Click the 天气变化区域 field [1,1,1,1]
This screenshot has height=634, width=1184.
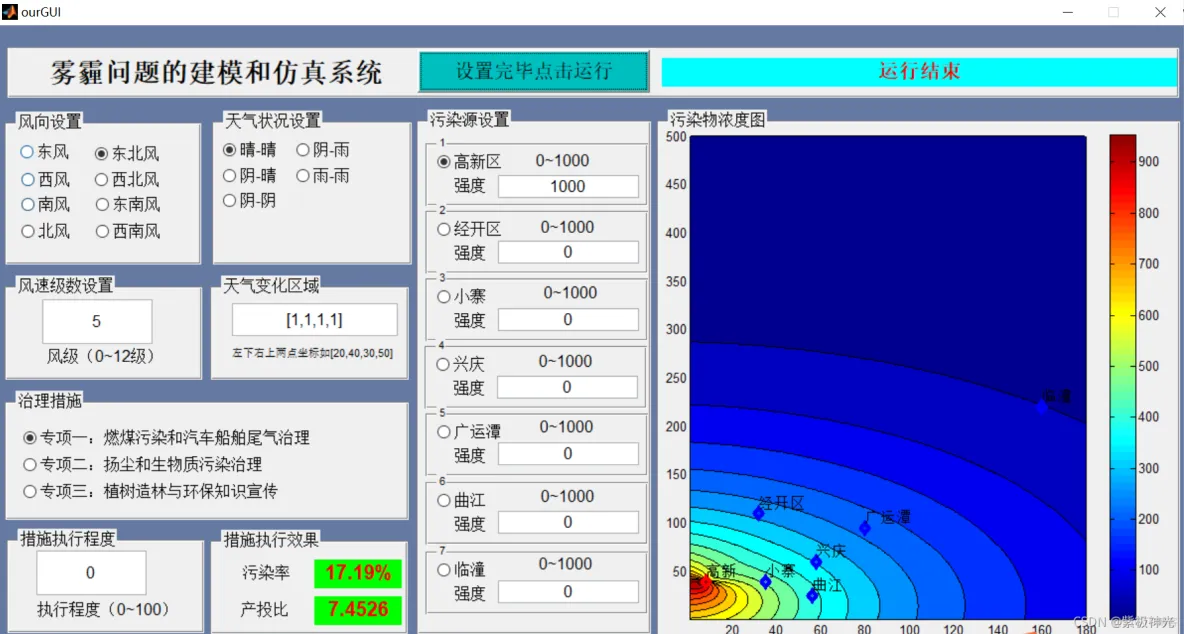click(x=314, y=320)
